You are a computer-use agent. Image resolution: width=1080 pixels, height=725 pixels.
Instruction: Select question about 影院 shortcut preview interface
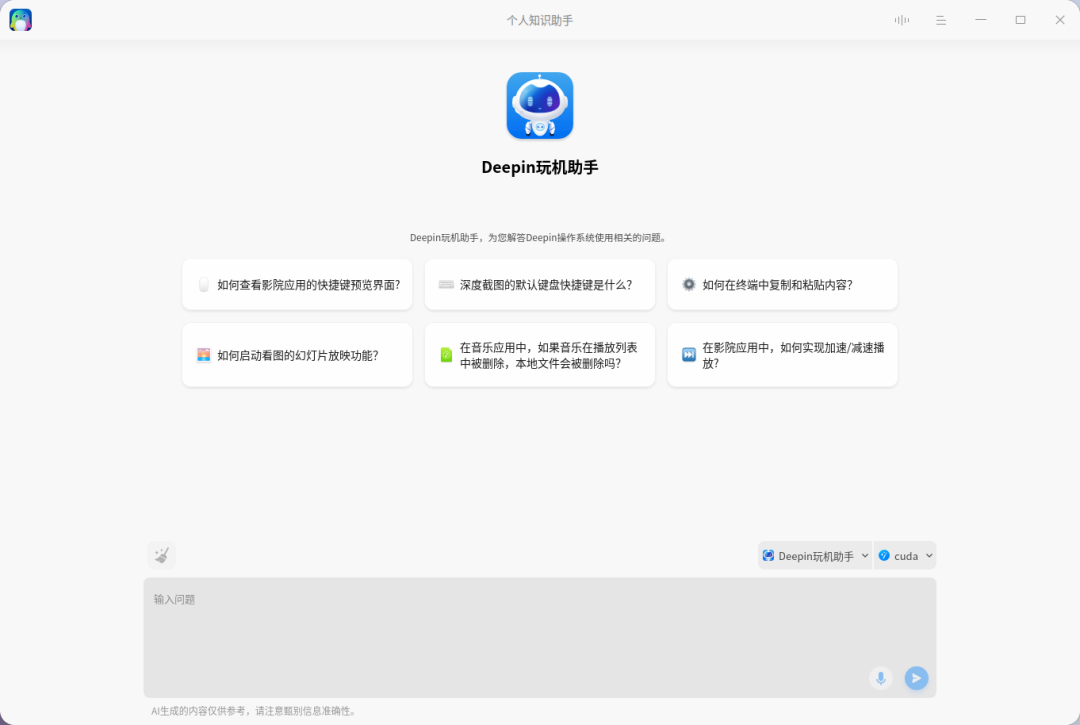pos(298,284)
